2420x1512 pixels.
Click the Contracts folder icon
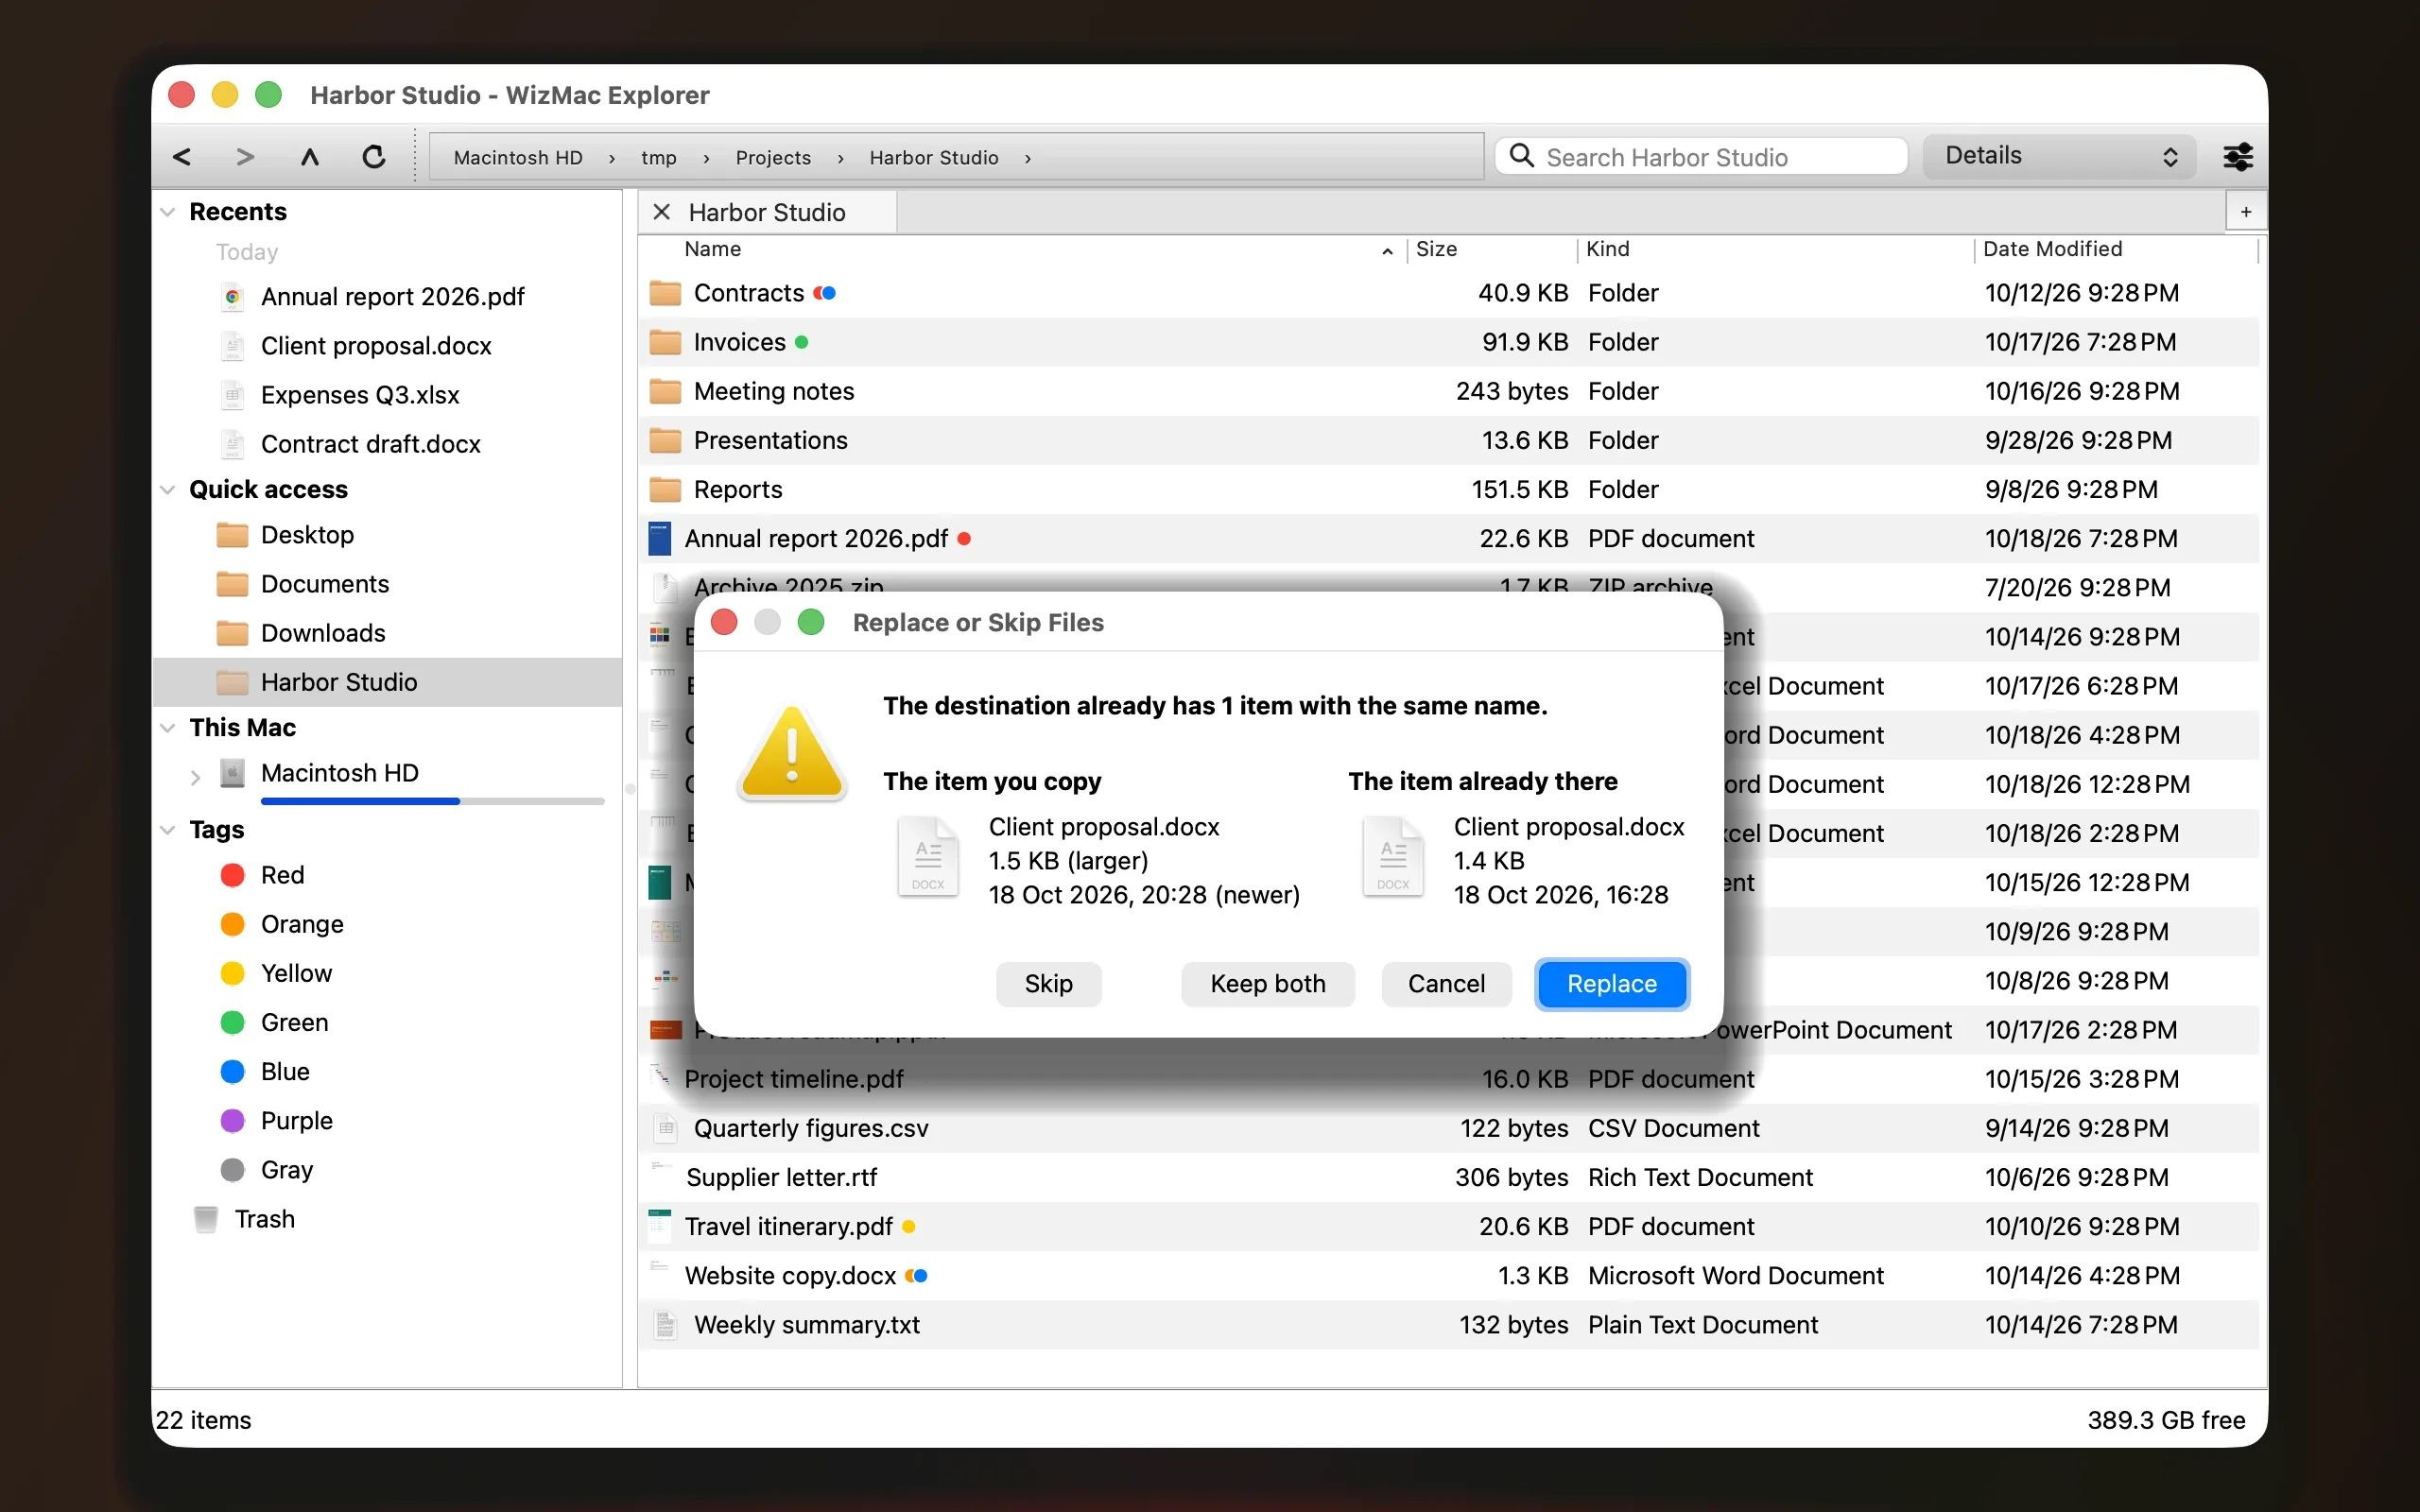(x=665, y=293)
